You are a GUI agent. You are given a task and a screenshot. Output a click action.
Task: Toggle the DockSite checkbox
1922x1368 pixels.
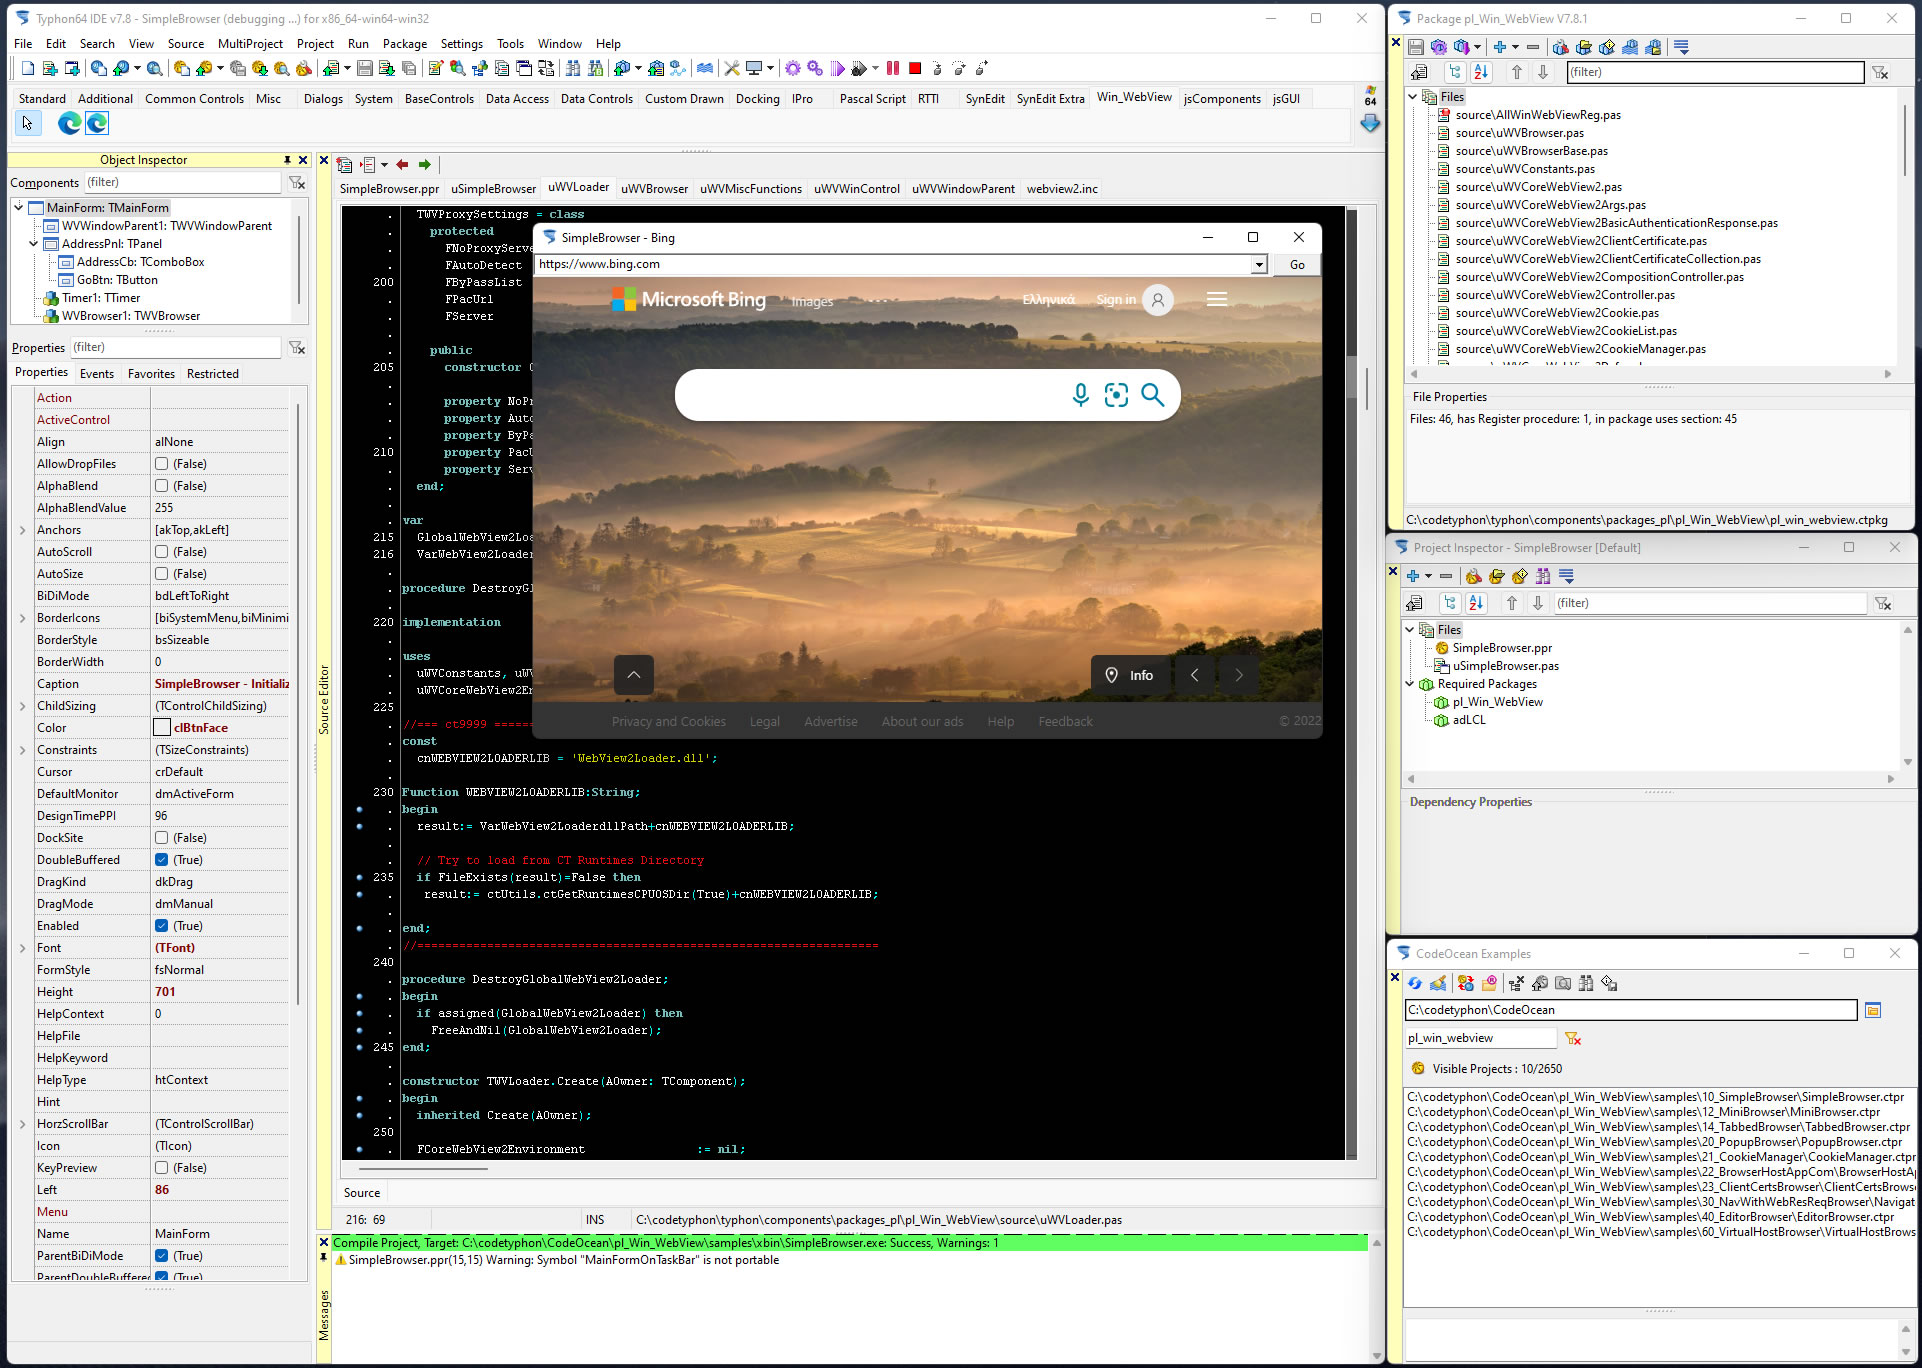coord(161,838)
